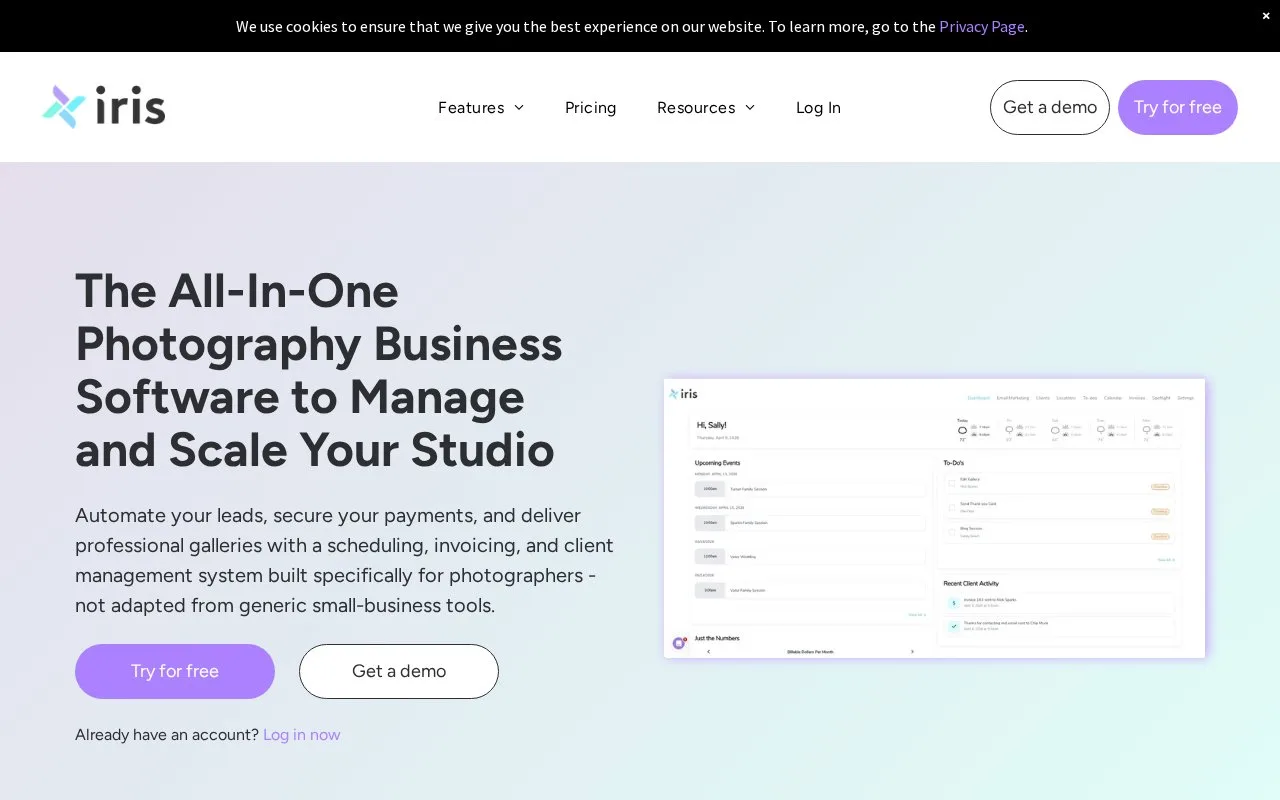
Task: Click the header Try for free button
Action: click(1178, 107)
